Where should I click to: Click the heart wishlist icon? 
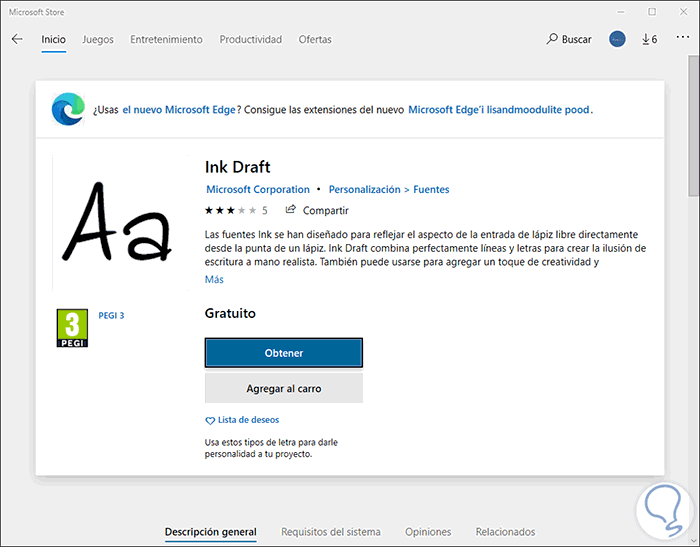click(210, 421)
